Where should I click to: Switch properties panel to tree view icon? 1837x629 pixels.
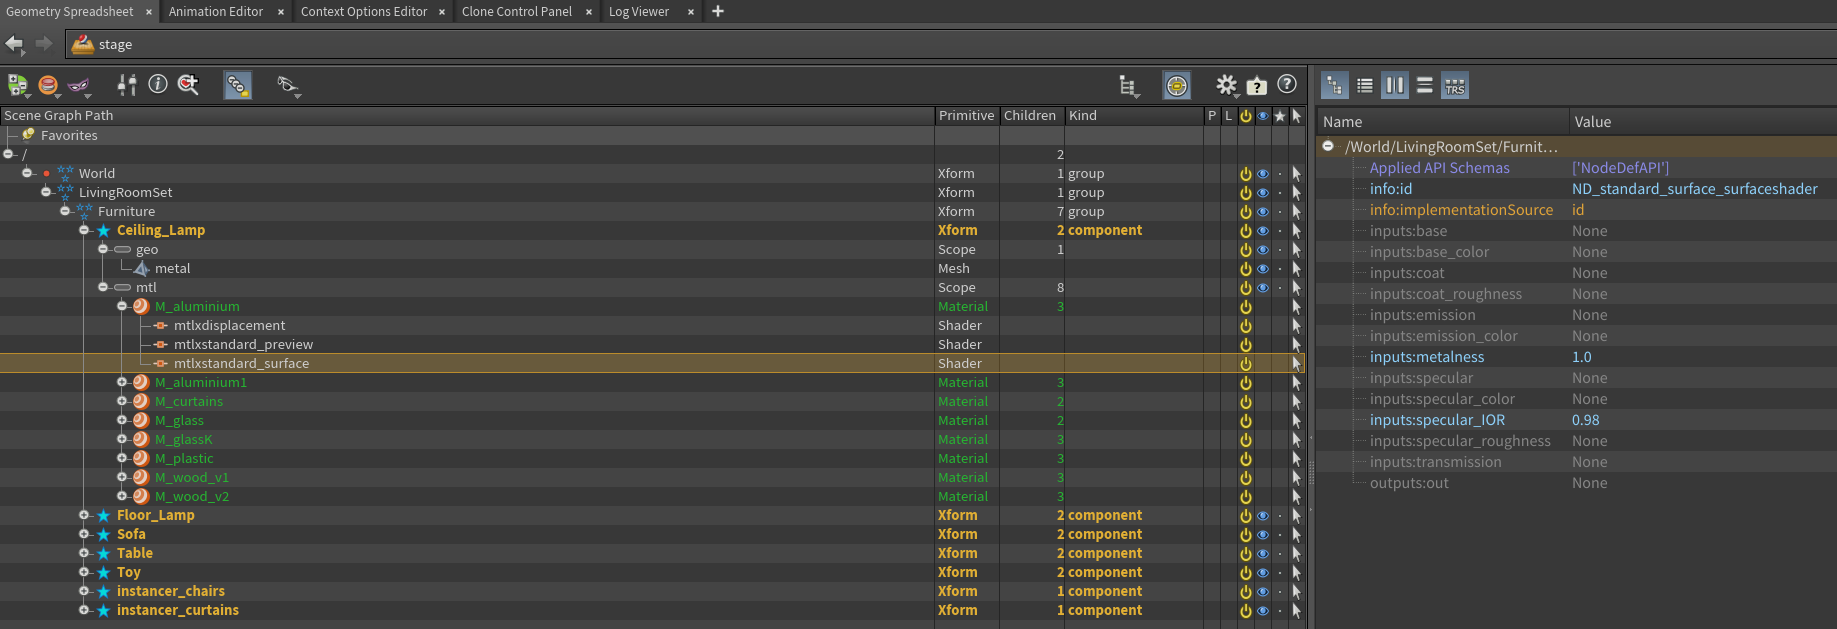[1335, 86]
